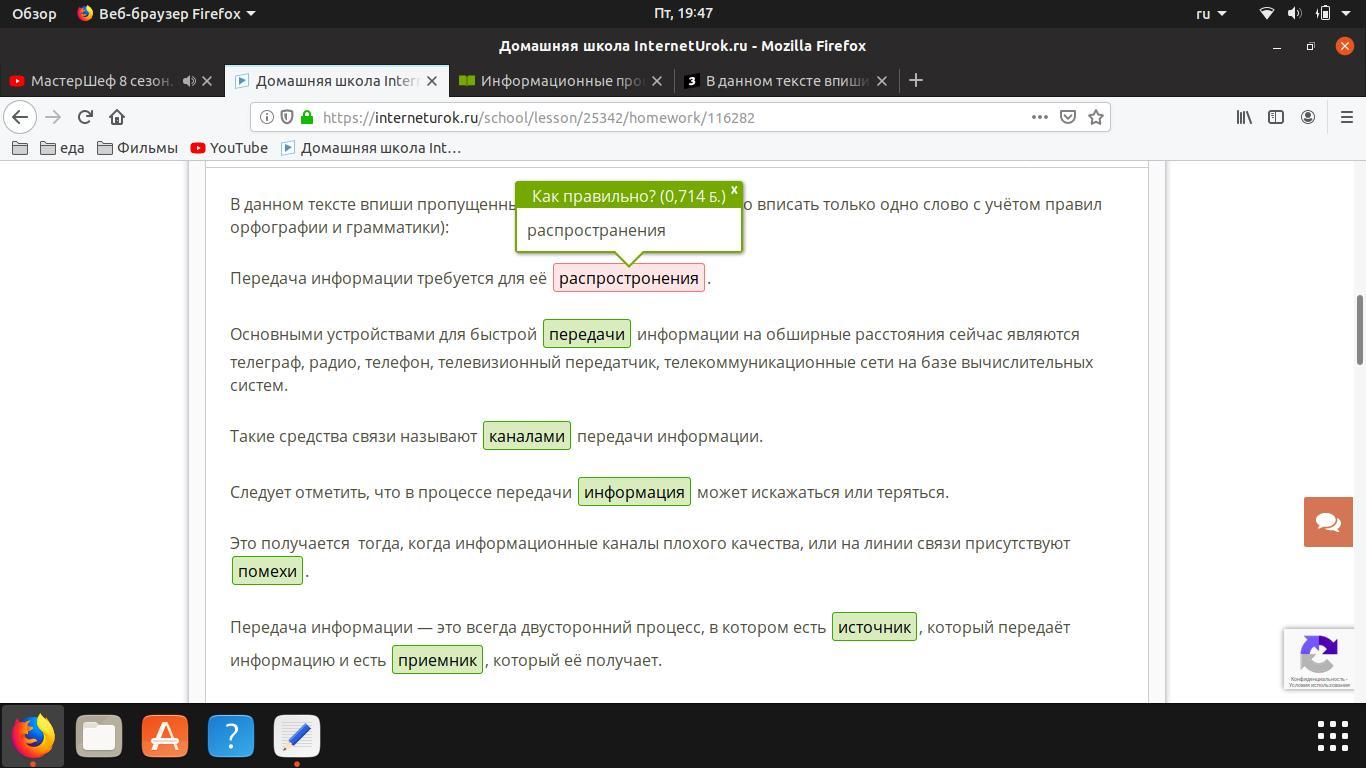Open the 'ru' keyboard layout menu
1366x768 pixels.
[x=1211, y=14]
